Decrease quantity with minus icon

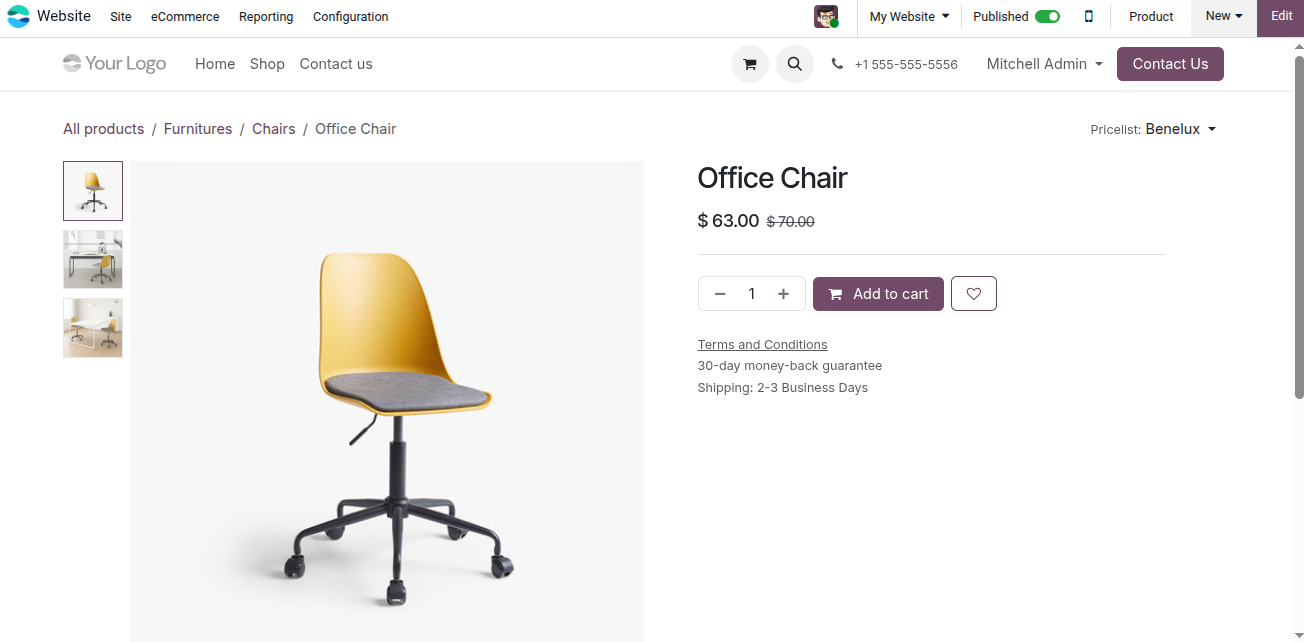[x=720, y=294]
